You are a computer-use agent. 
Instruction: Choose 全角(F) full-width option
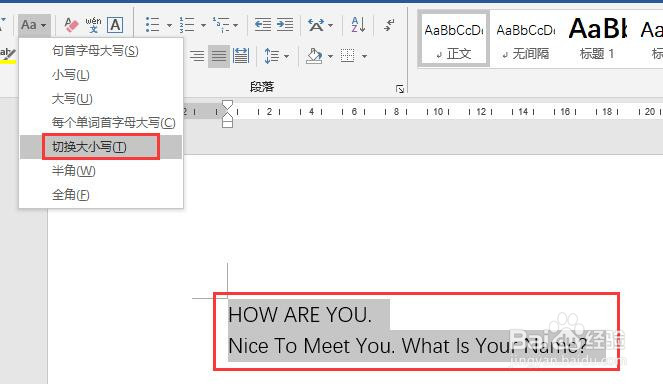[101, 195]
